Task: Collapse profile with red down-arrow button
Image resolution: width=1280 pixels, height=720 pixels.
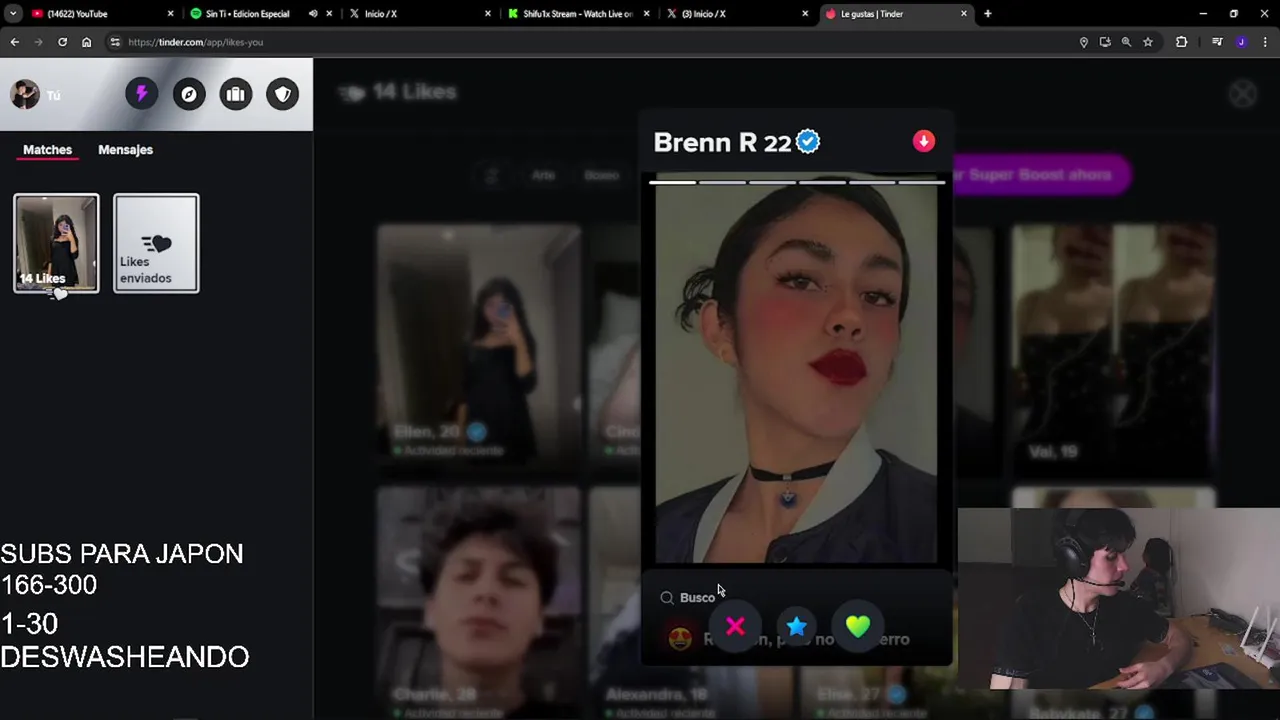Action: [x=923, y=141]
